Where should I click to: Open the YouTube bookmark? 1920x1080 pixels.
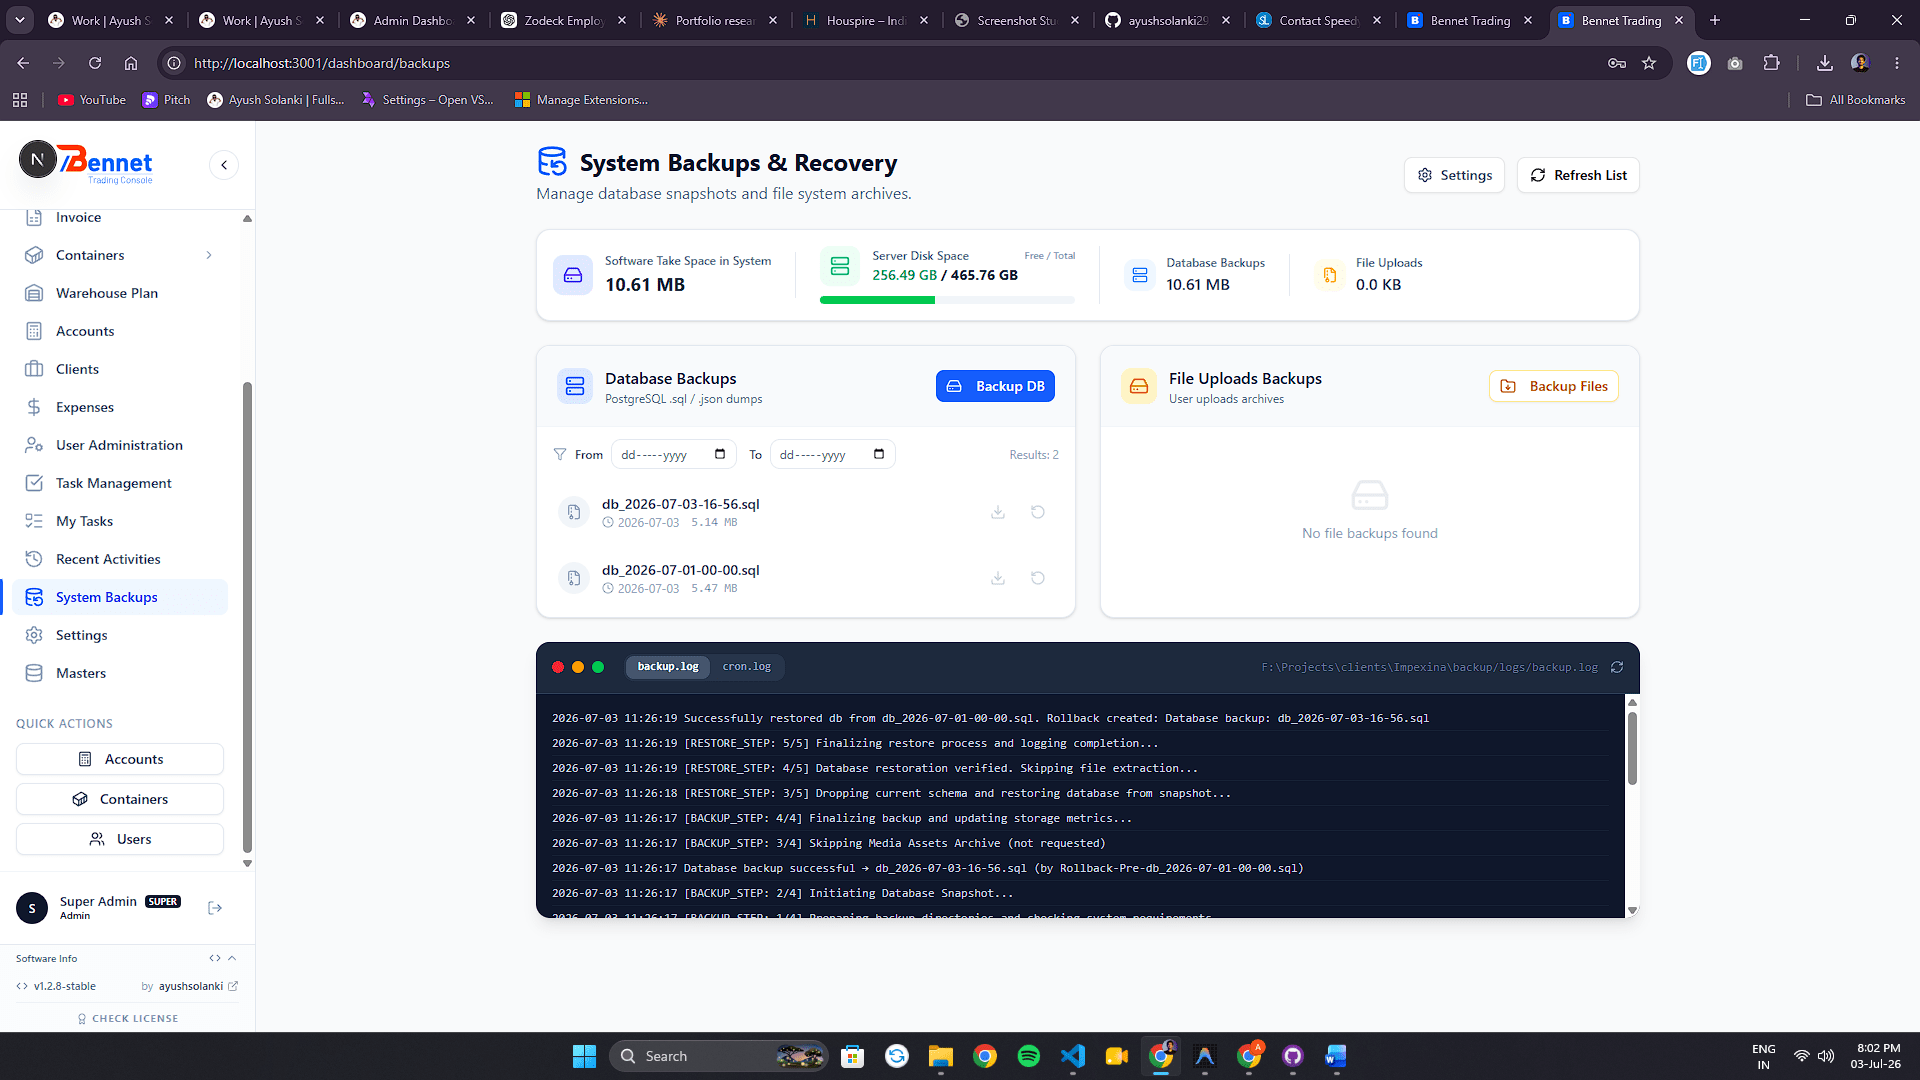[92, 100]
